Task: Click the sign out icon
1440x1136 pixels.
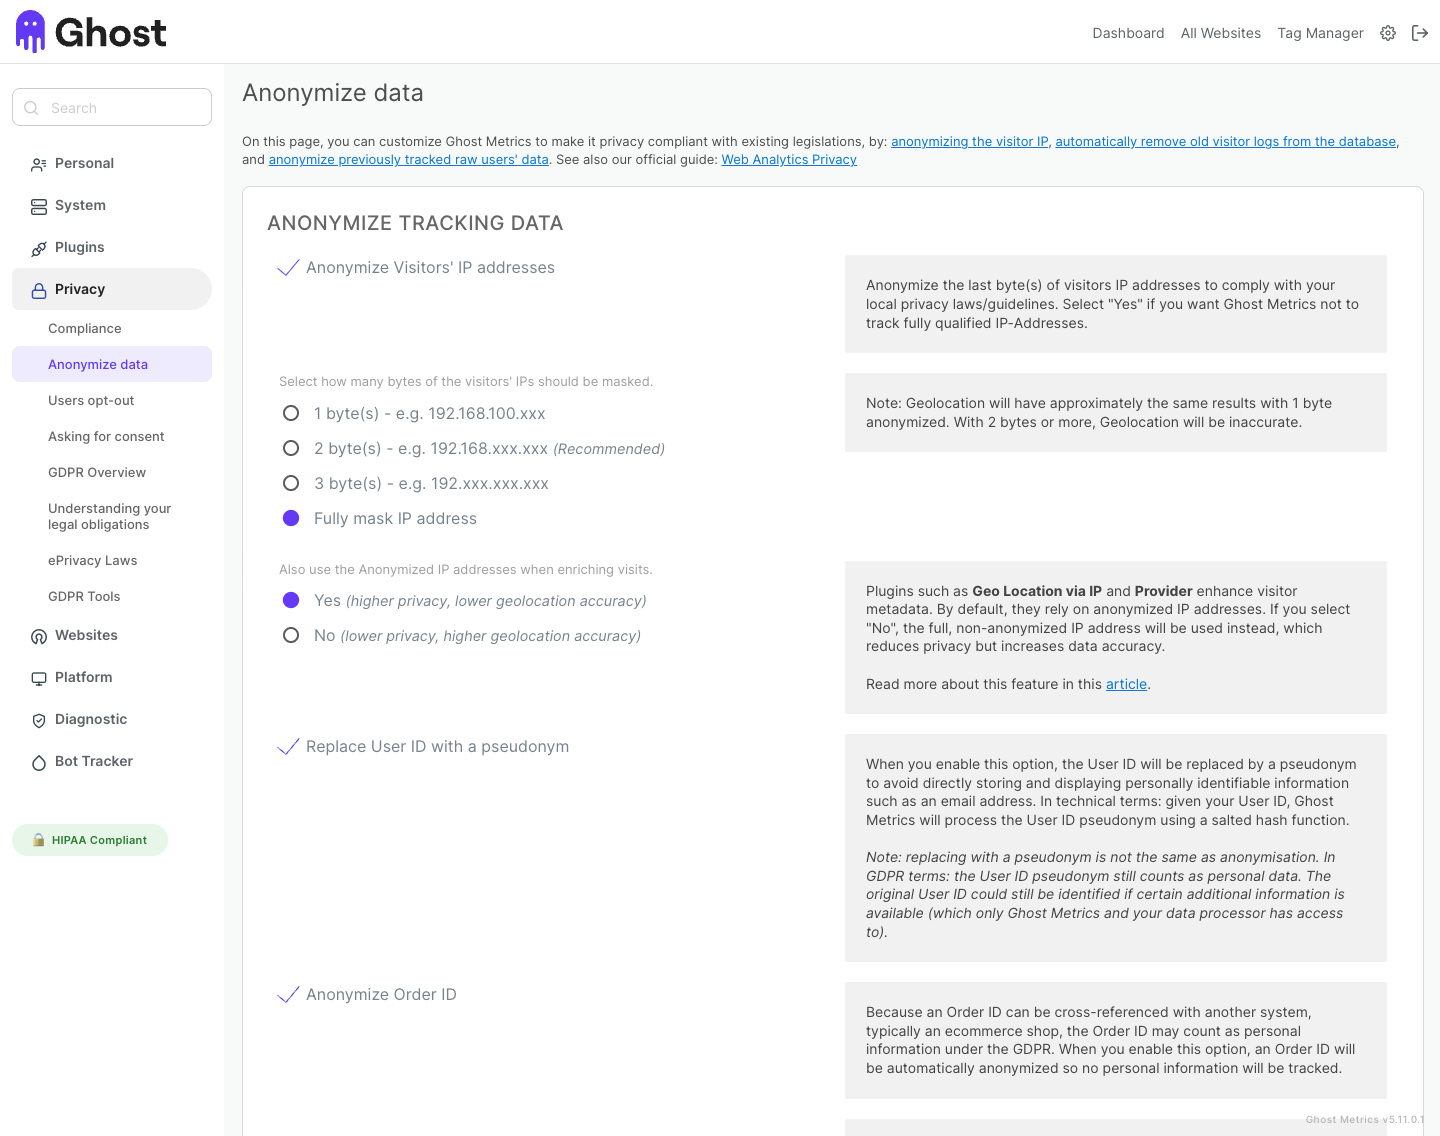Action: pyautogui.click(x=1420, y=33)
